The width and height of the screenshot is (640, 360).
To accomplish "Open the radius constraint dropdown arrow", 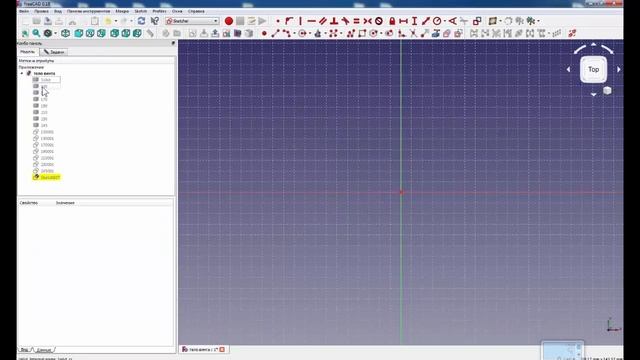I will (444, 21).
